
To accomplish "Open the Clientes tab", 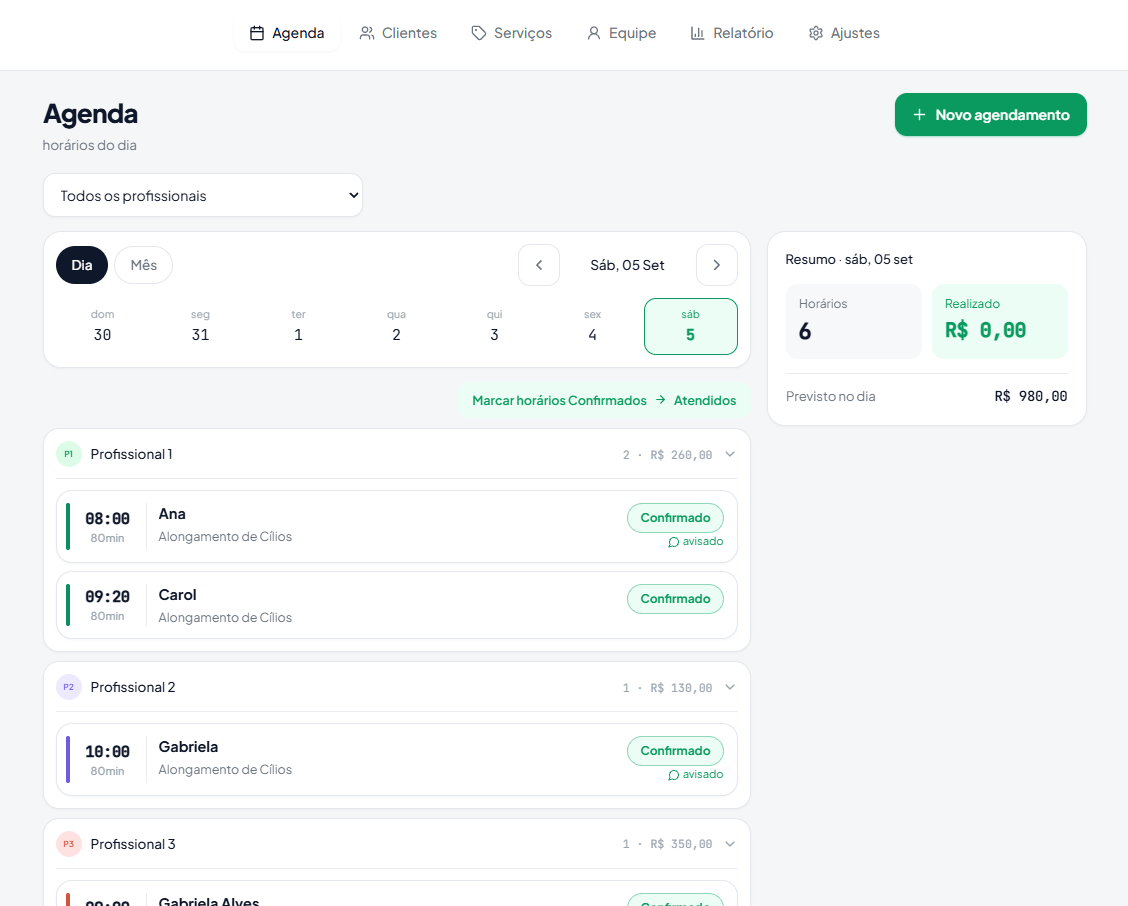I will (x=398, y=33).
